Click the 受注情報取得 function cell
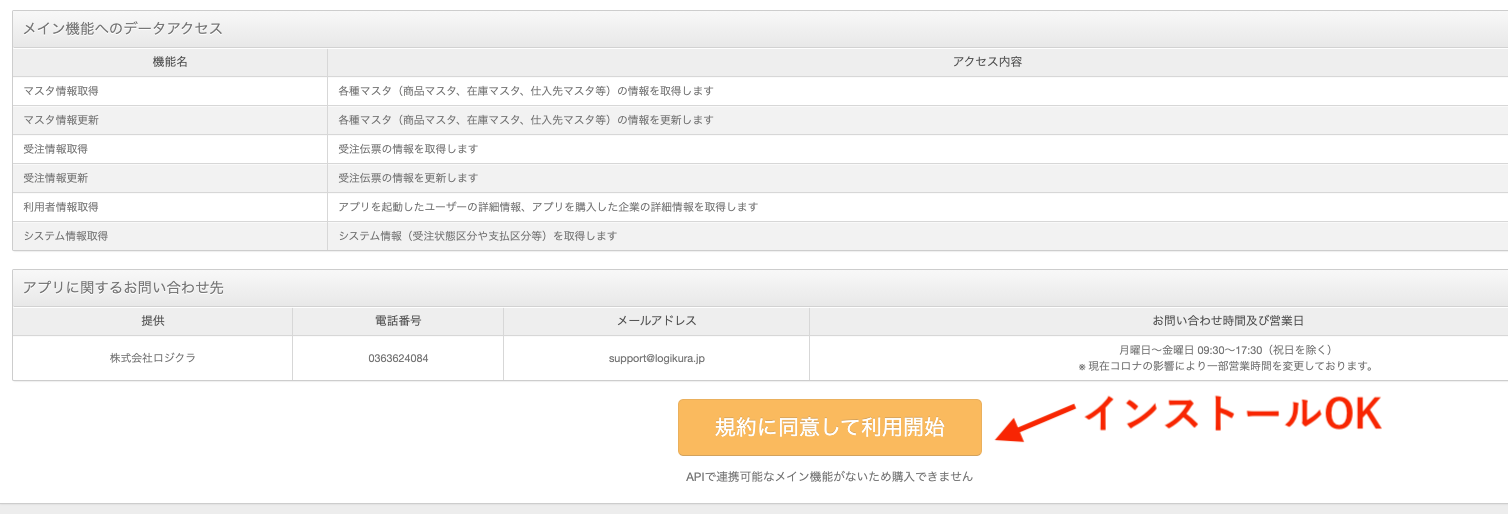 (x=56, y=149)
